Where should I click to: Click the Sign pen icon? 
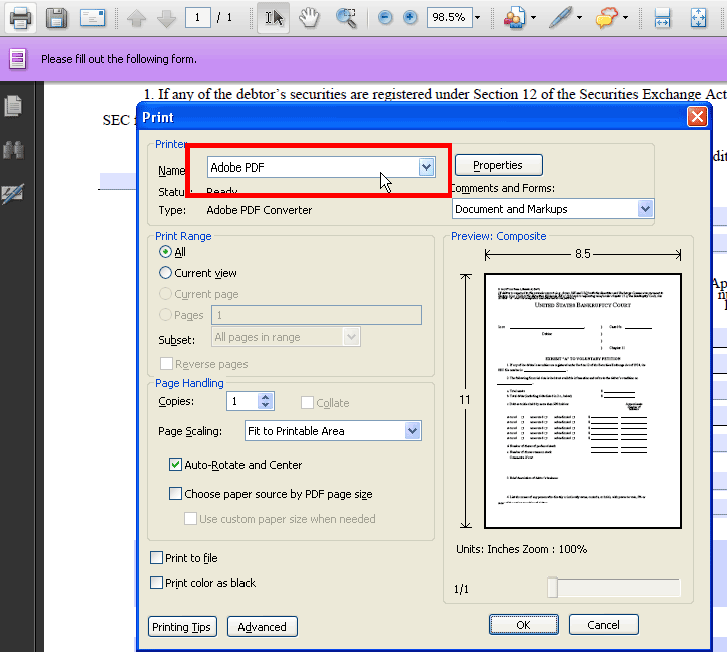tap(560, 18)
